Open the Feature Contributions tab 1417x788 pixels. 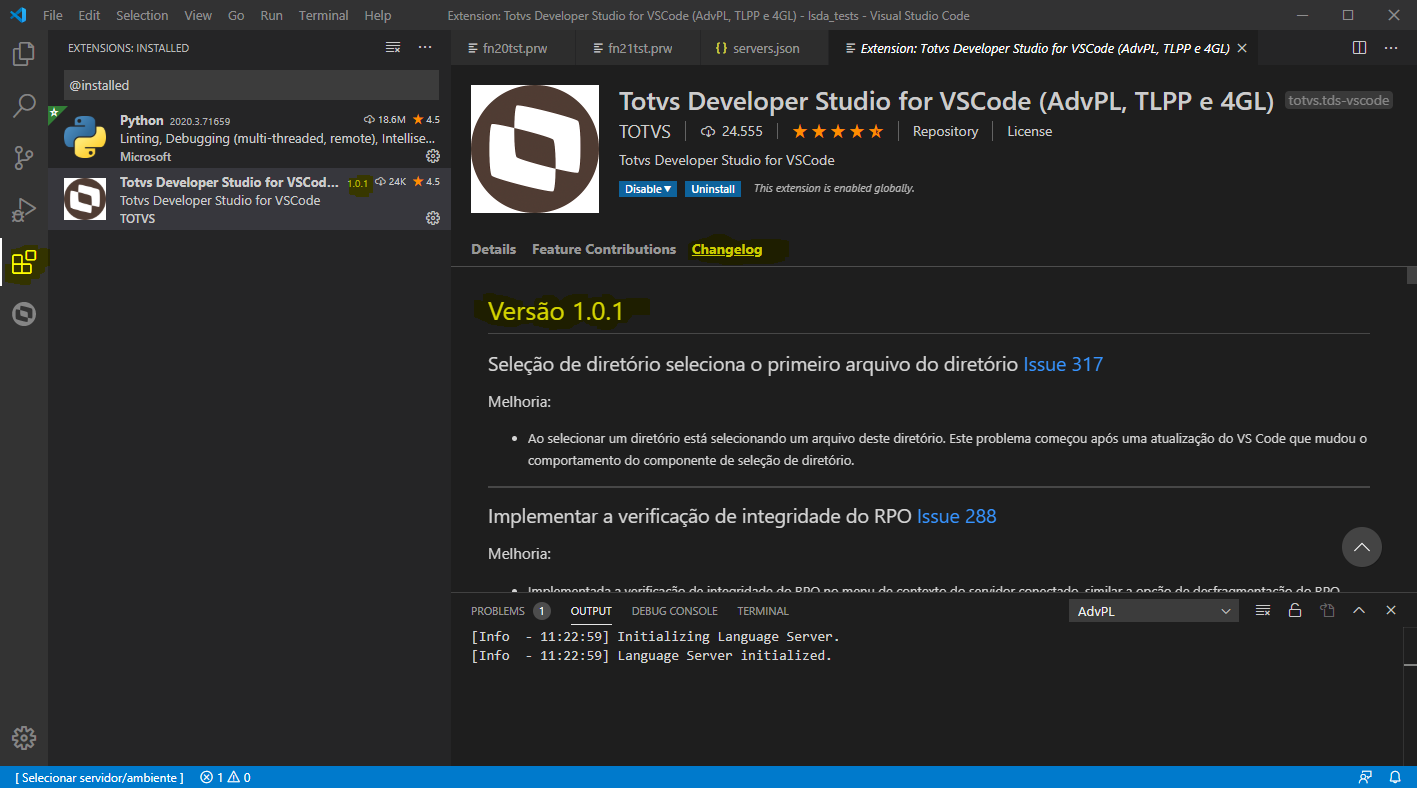604,249
